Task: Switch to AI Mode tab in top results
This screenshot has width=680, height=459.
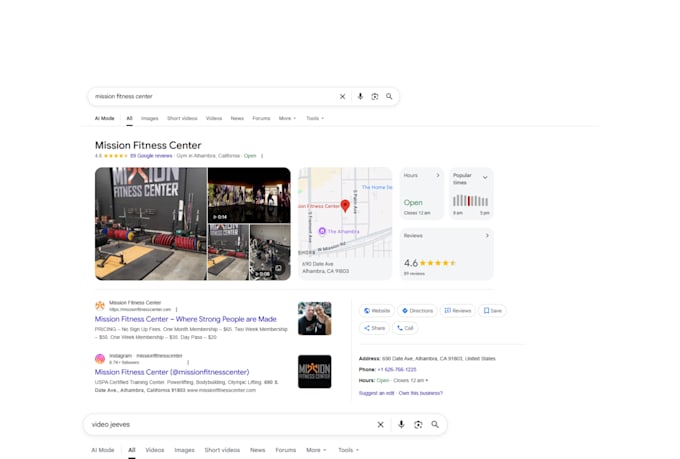Action: pyautogui.click(x=105, y=118)
